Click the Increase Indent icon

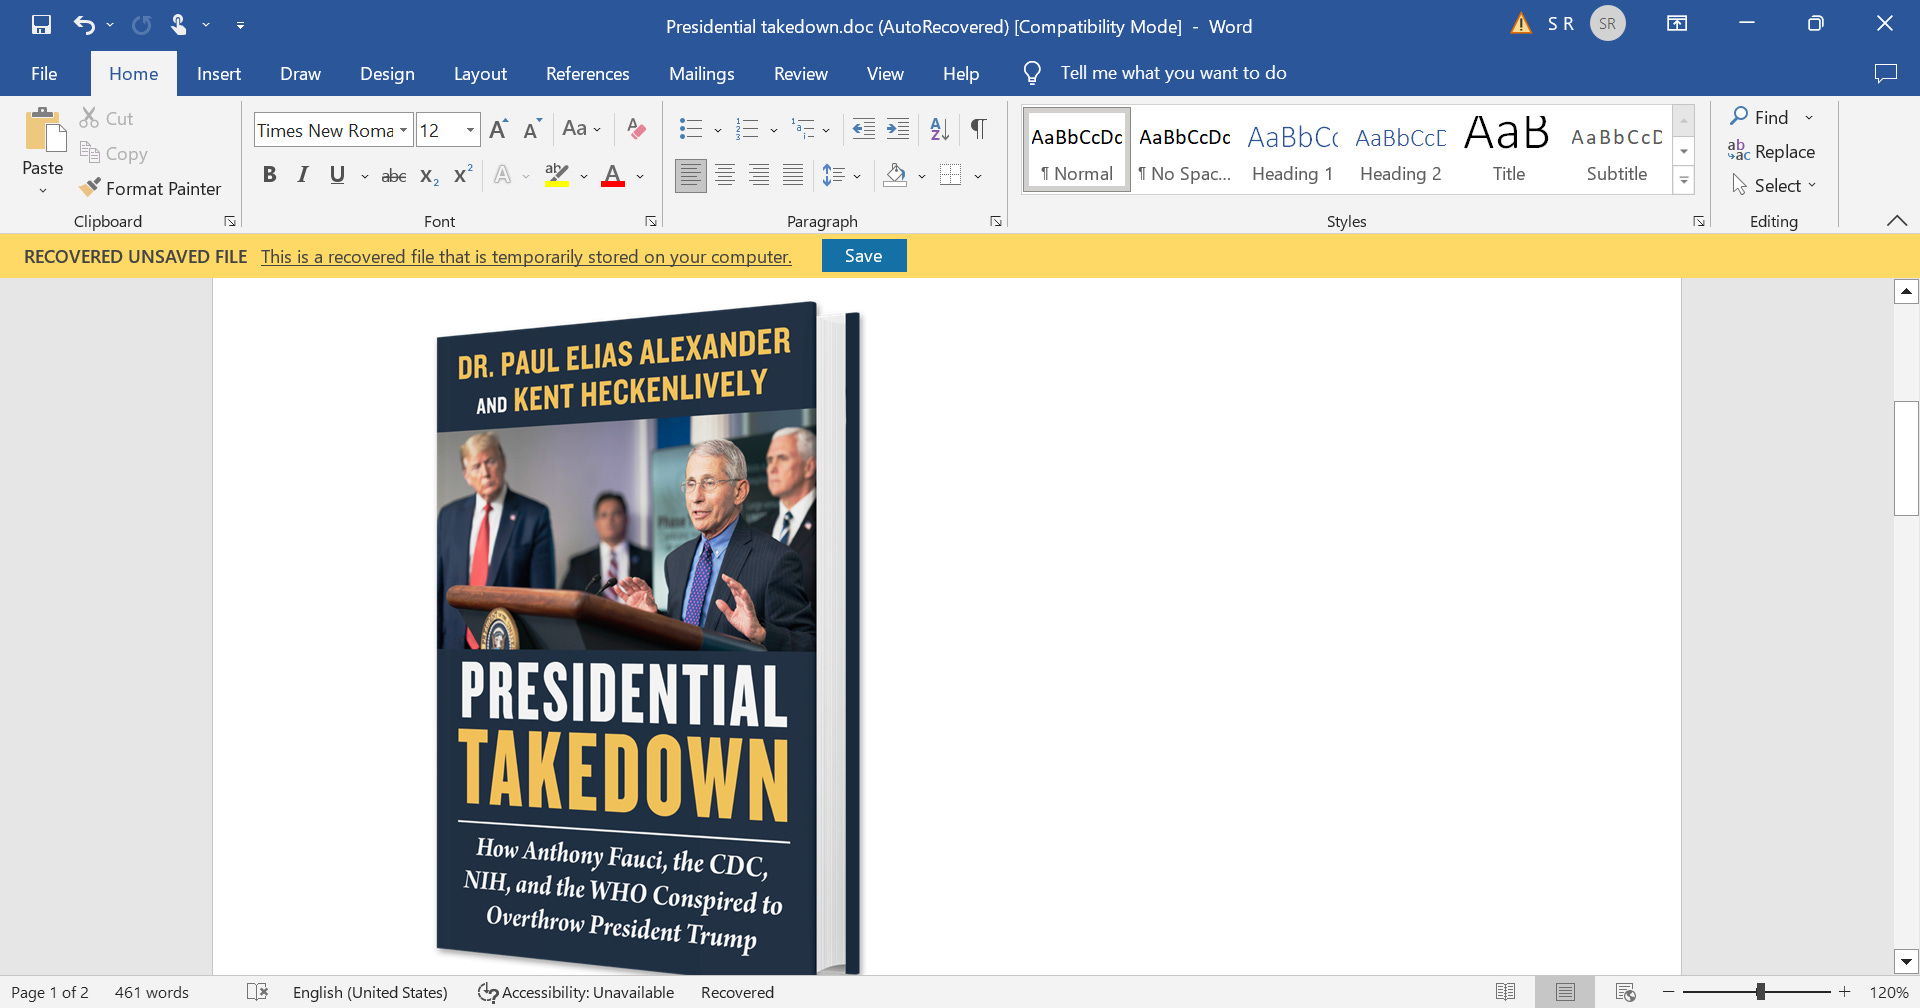pos(898,129)
